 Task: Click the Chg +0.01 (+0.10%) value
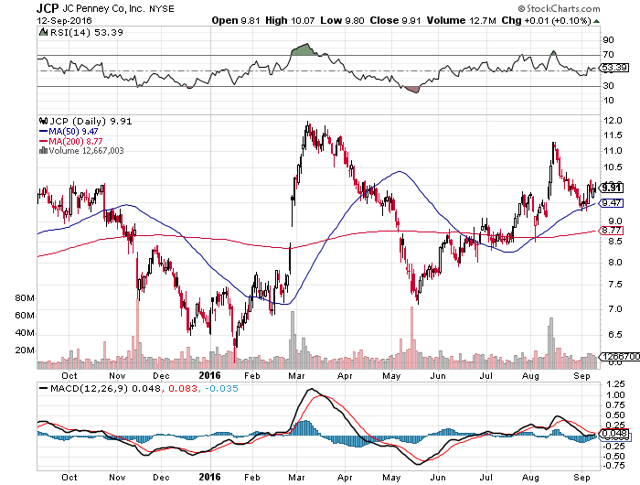546,20
